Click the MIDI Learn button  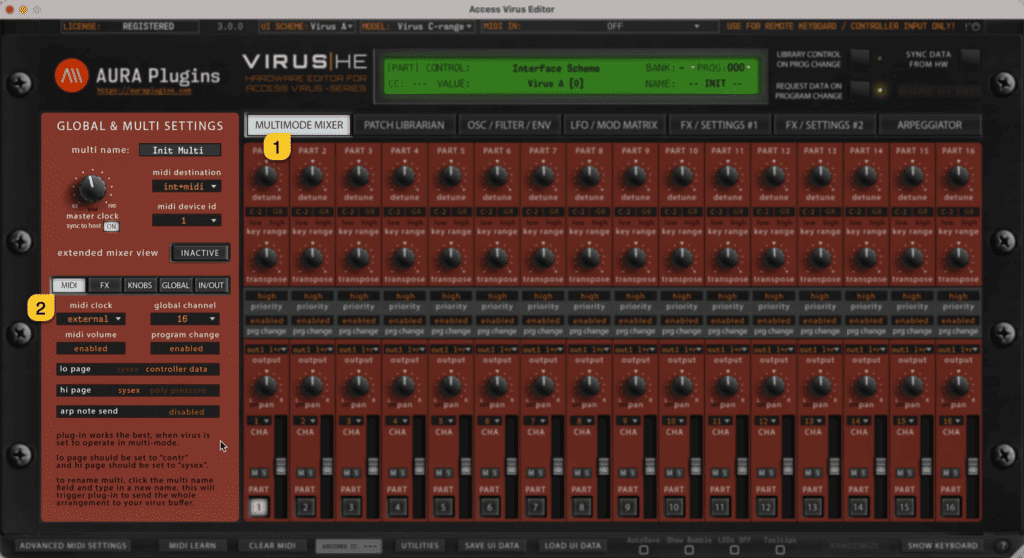coord(193,546)
